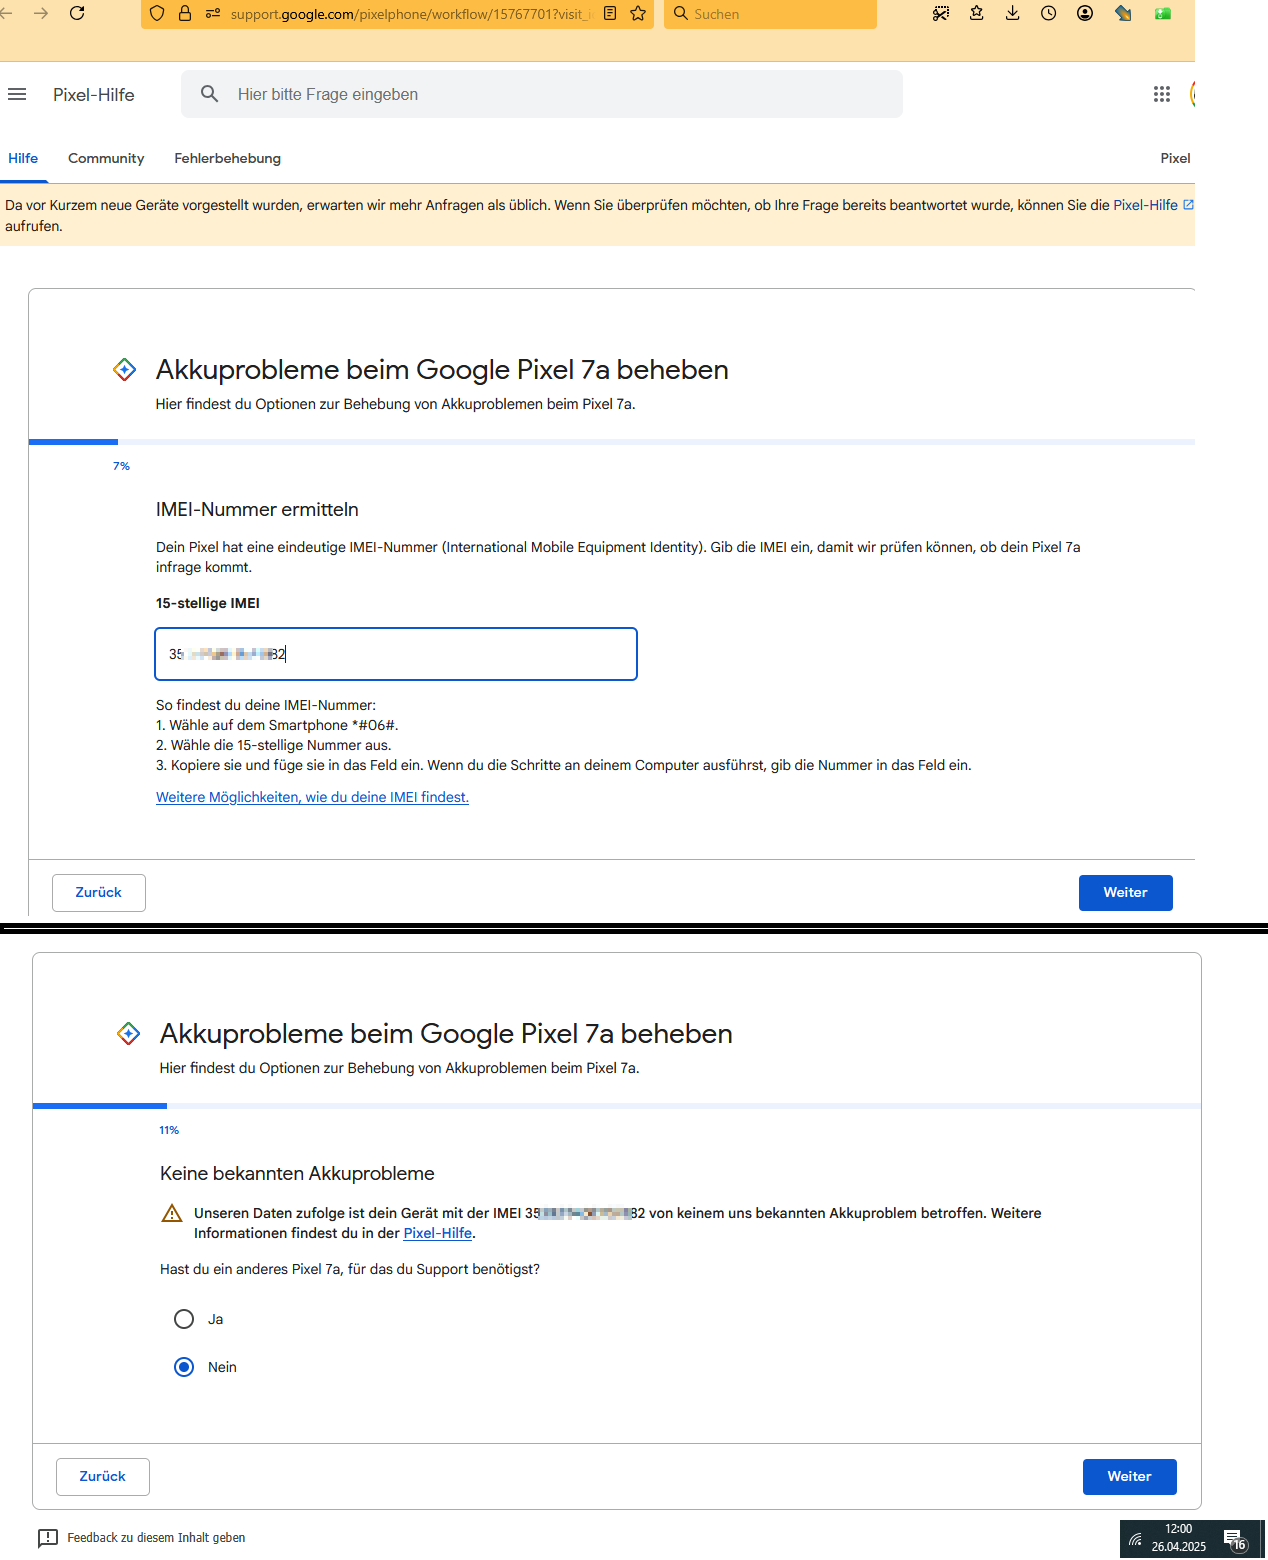
Task: Open browsing History via clock icon
Action: (x=1048, y=13)
